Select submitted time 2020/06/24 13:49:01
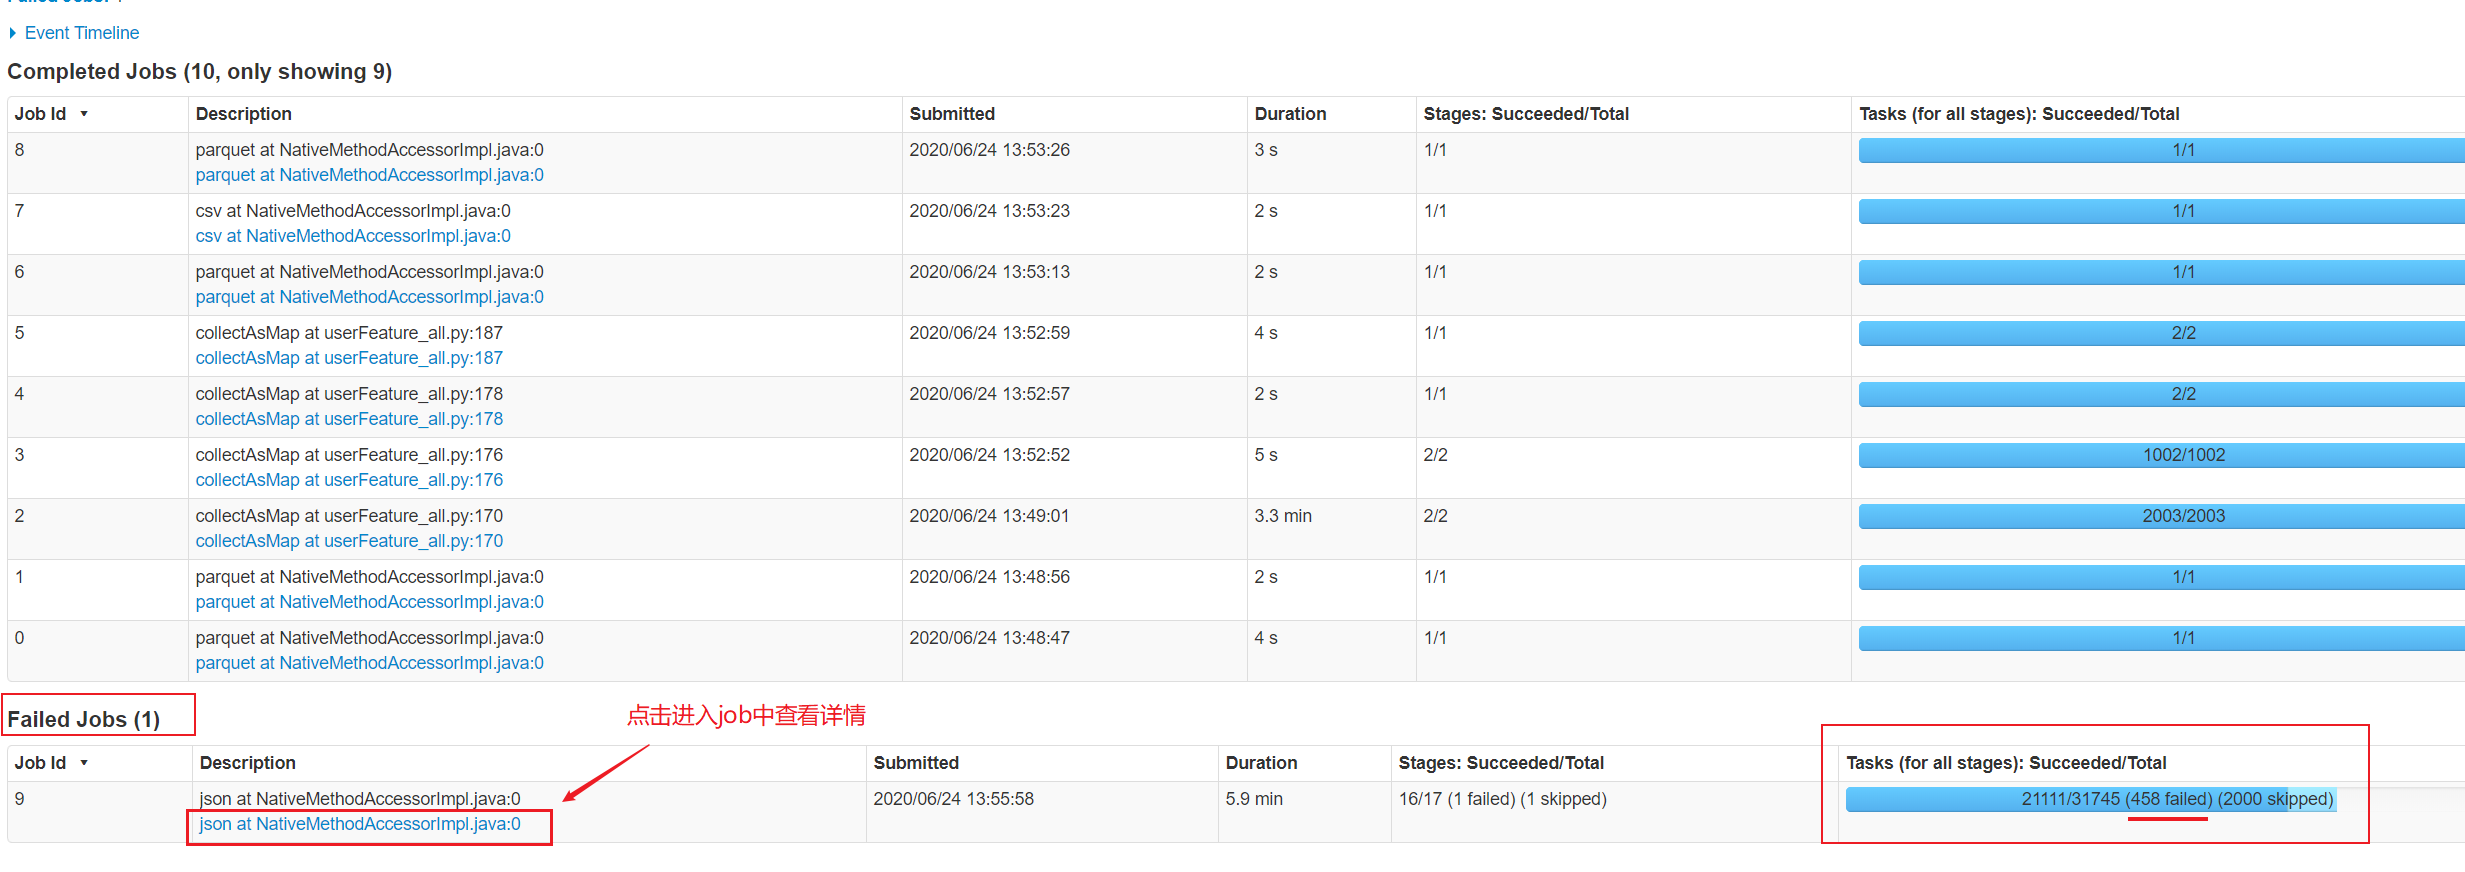The width and height of the screenshot is (2465, 872). coord(989,516)
